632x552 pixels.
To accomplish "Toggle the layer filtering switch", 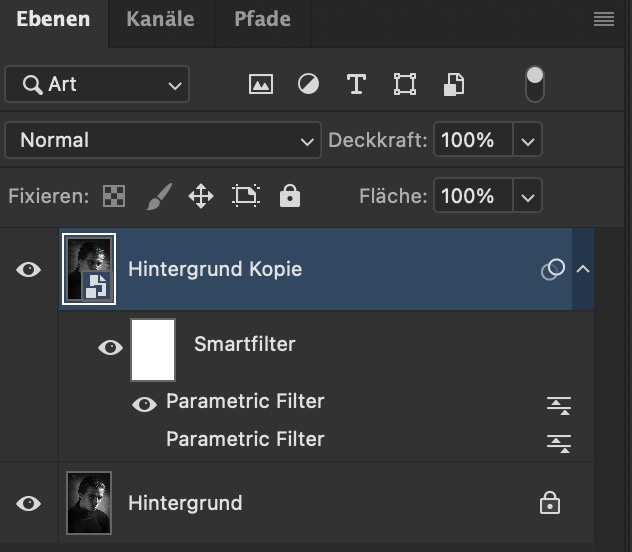I will pyautogui.click(x=535, y=84).
